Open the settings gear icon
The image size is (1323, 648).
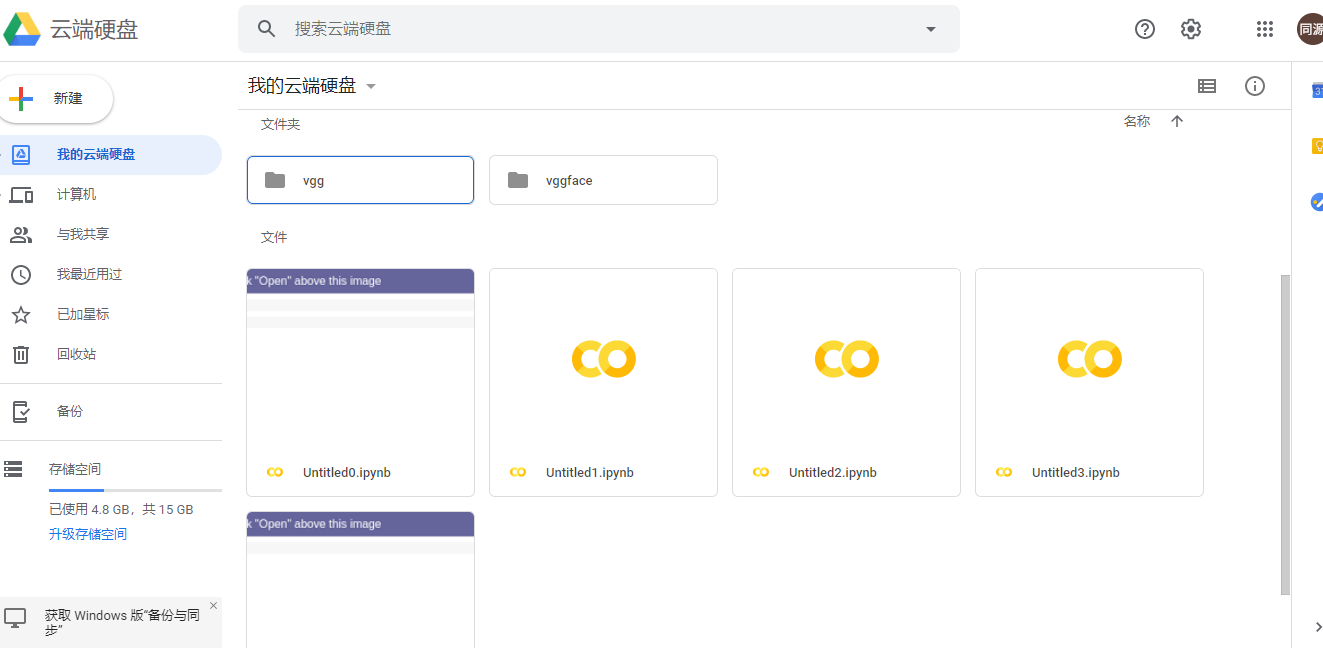coord(1190,29)
